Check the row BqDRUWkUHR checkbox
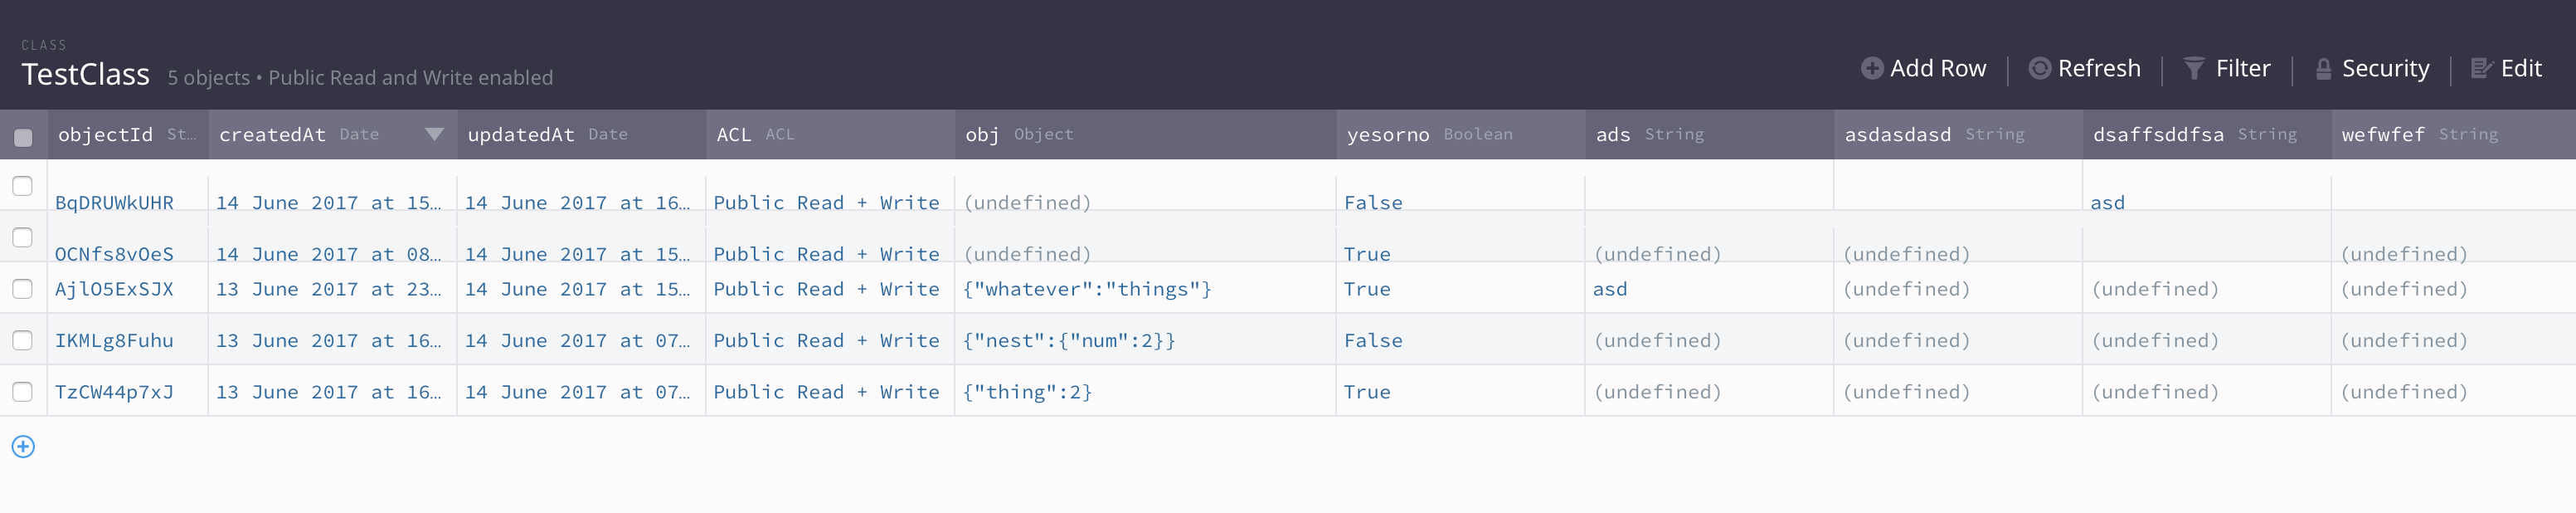 pos(23,186)
